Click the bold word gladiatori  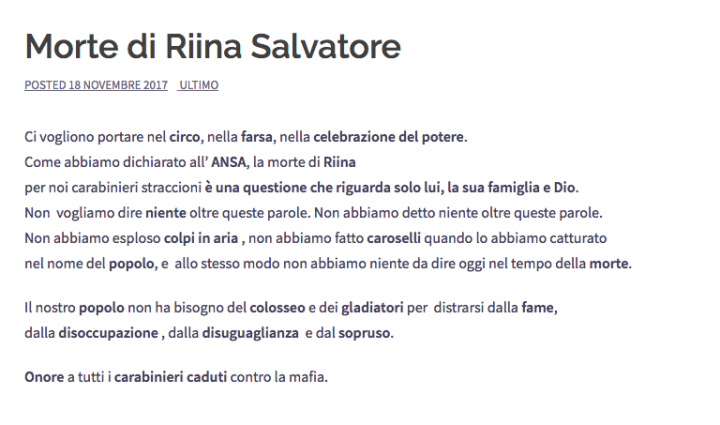(x=372, y=307)
